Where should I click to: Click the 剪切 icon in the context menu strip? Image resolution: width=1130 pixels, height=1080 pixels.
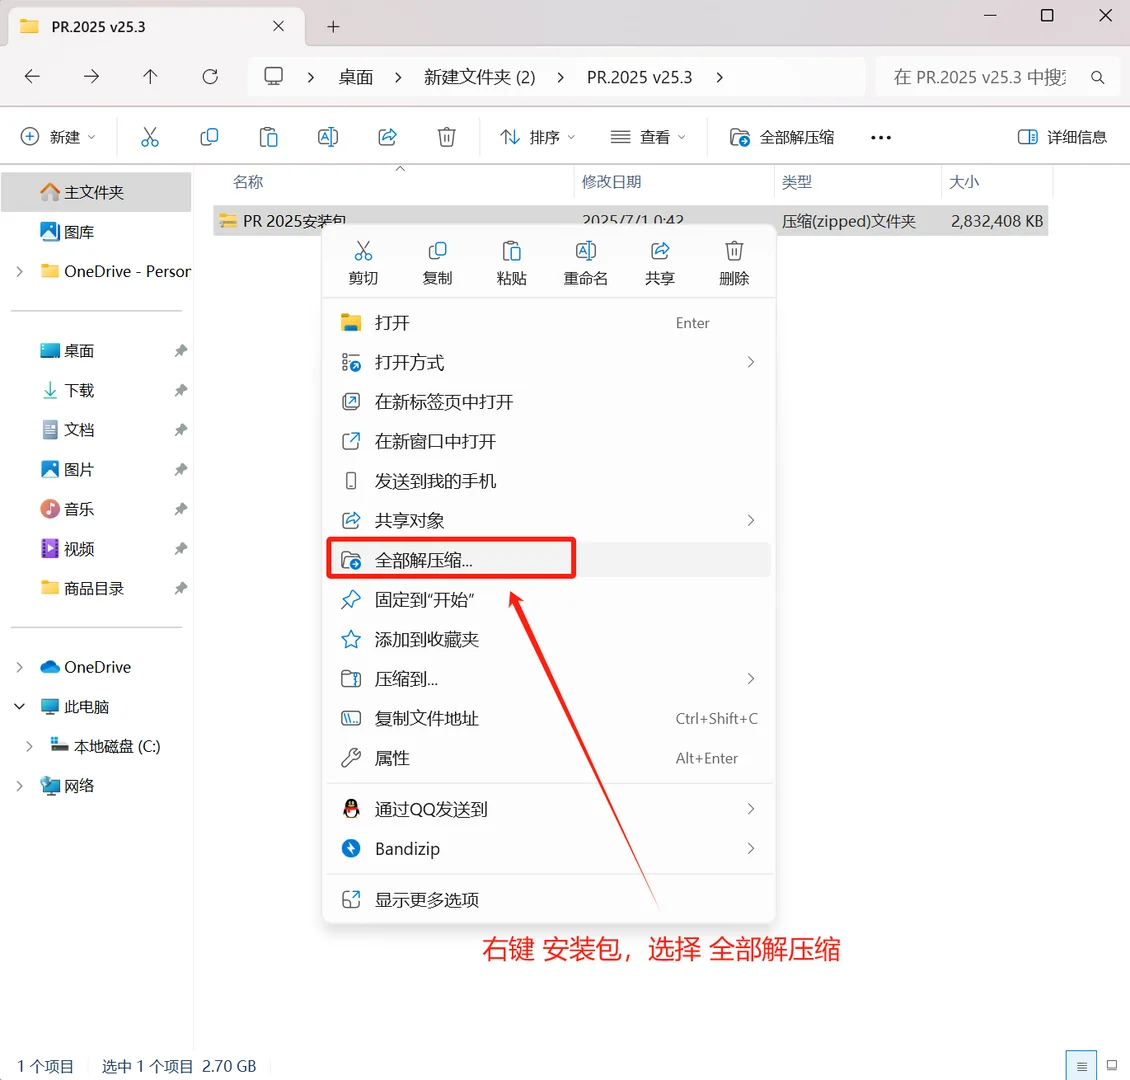[363, 260]
